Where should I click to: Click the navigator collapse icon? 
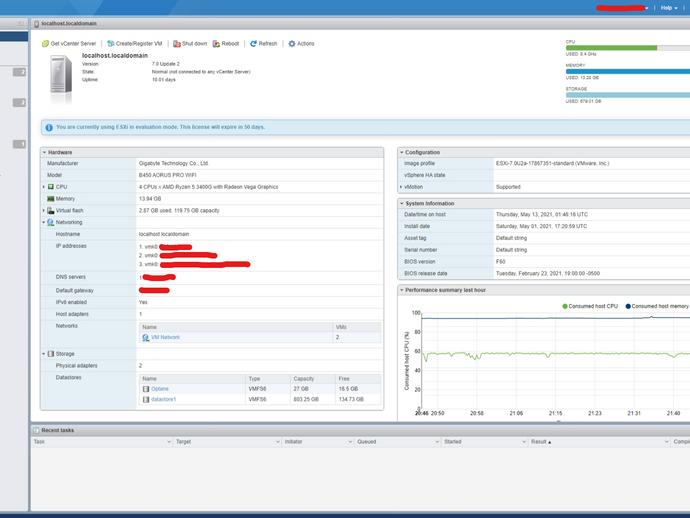pyautogui.click(x=21, y=24)
